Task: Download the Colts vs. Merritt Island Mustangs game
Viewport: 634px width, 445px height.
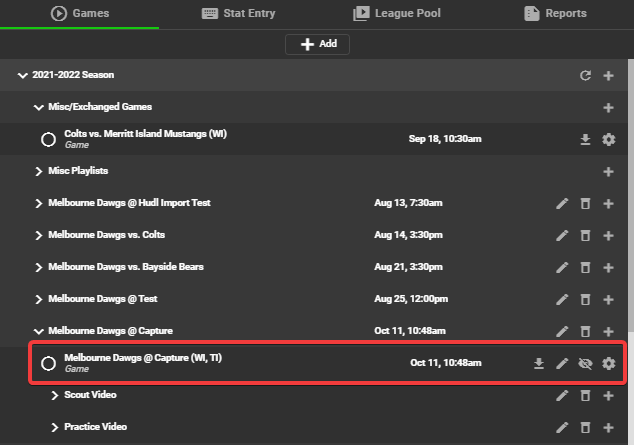Action: (x=585, y=139)
